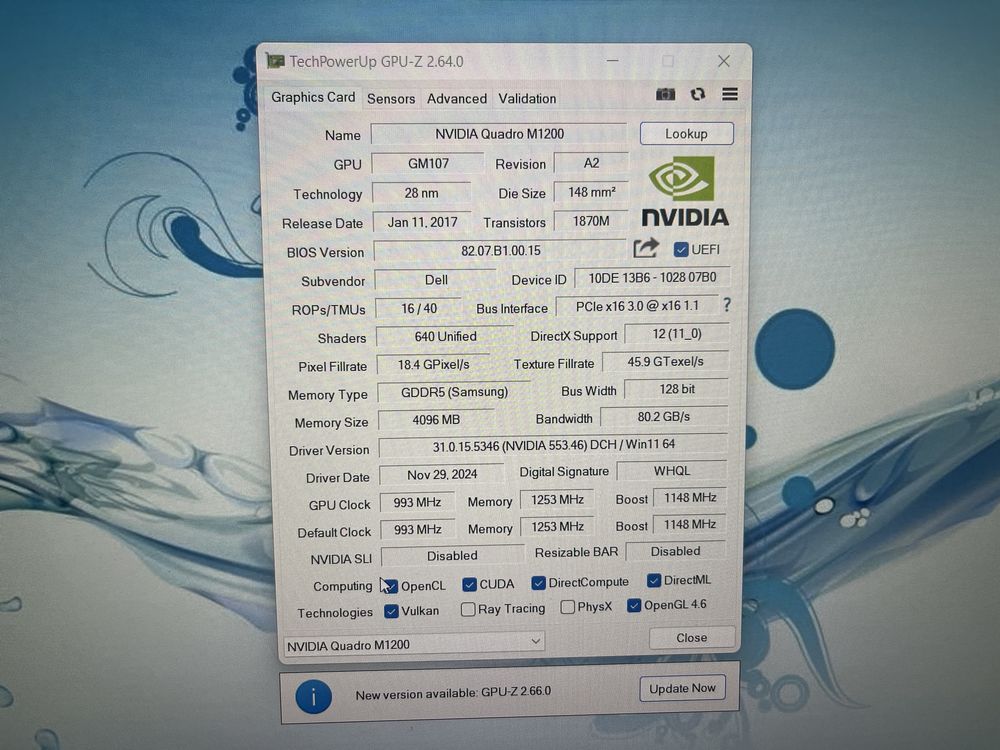Click the Bandwidth field 80.2 GB/s
This screenshot has height=750, width=1000.
coord(664,417)
